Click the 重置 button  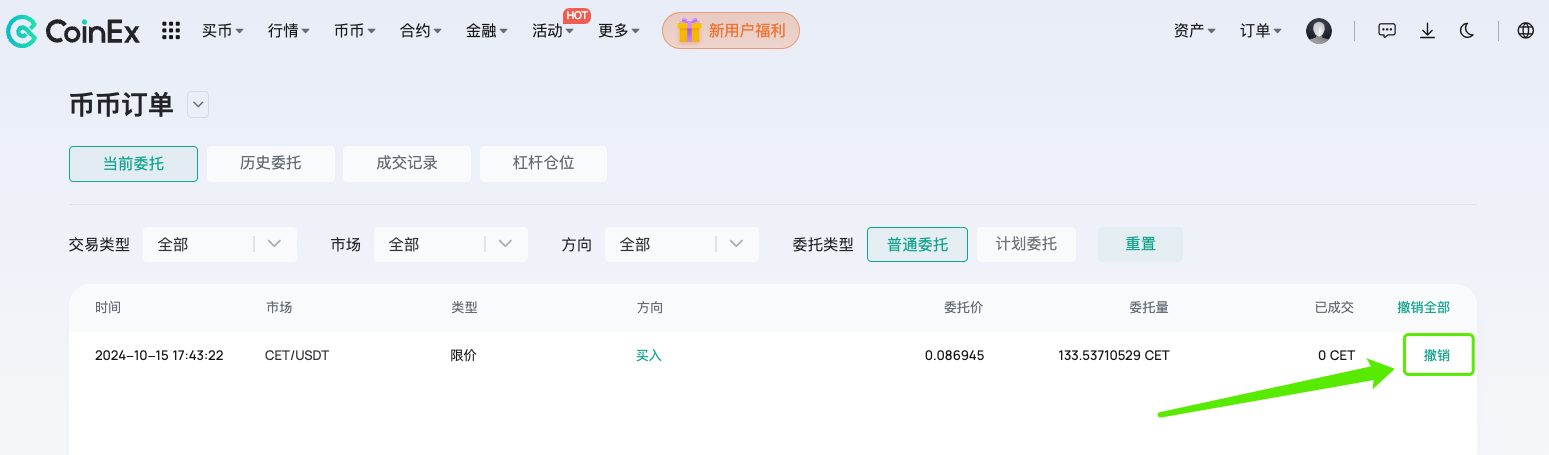click(1140, 244)
